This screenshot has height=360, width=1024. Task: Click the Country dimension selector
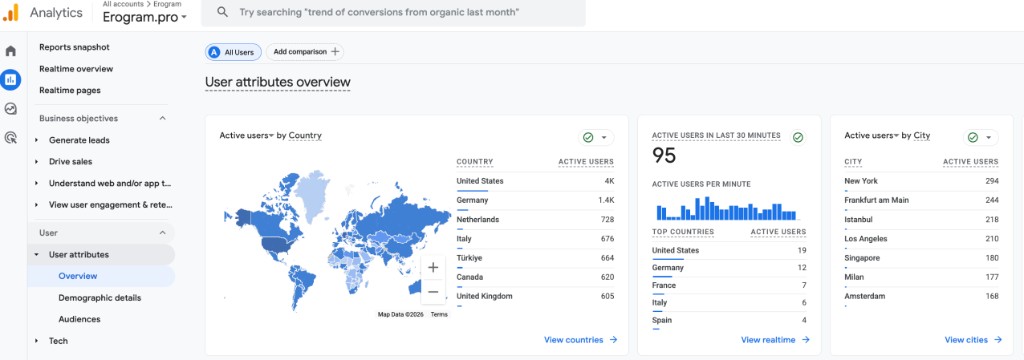[305, 135]
